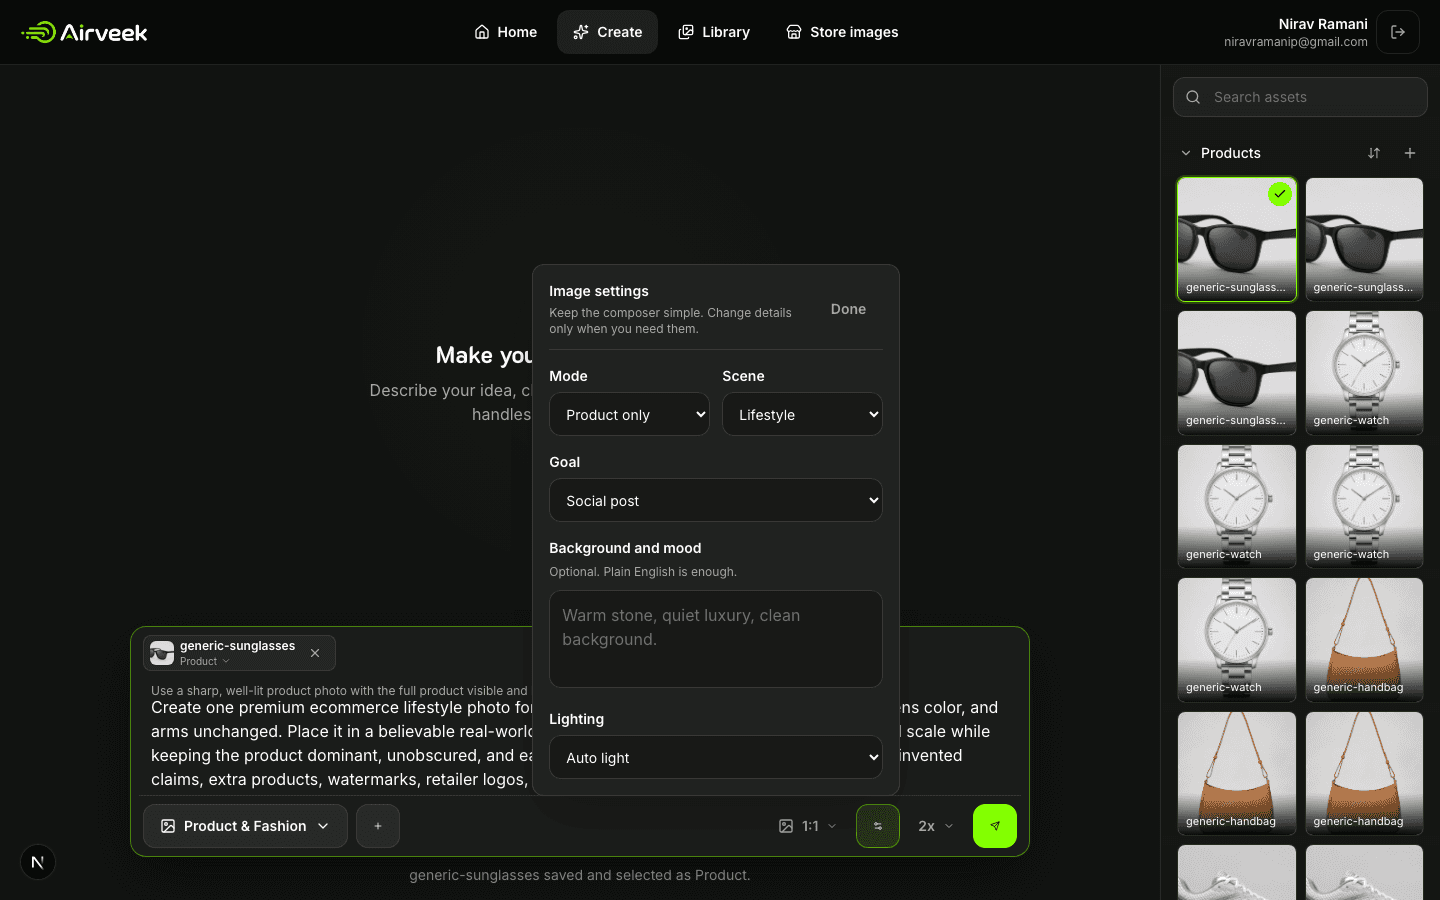Open Product & Fashion category dropdown
The width and height of the screenshot is (1440, 900).
[245, 826]
